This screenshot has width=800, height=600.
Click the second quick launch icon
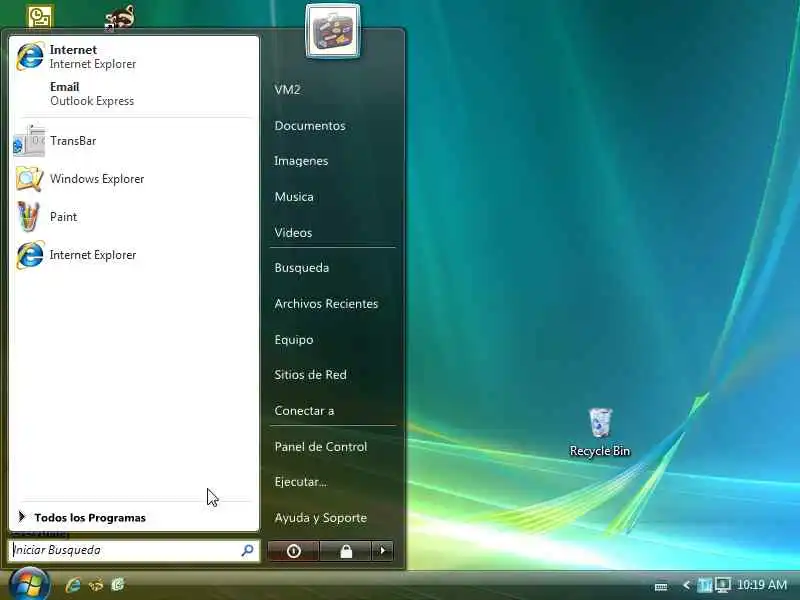point(95,585)
